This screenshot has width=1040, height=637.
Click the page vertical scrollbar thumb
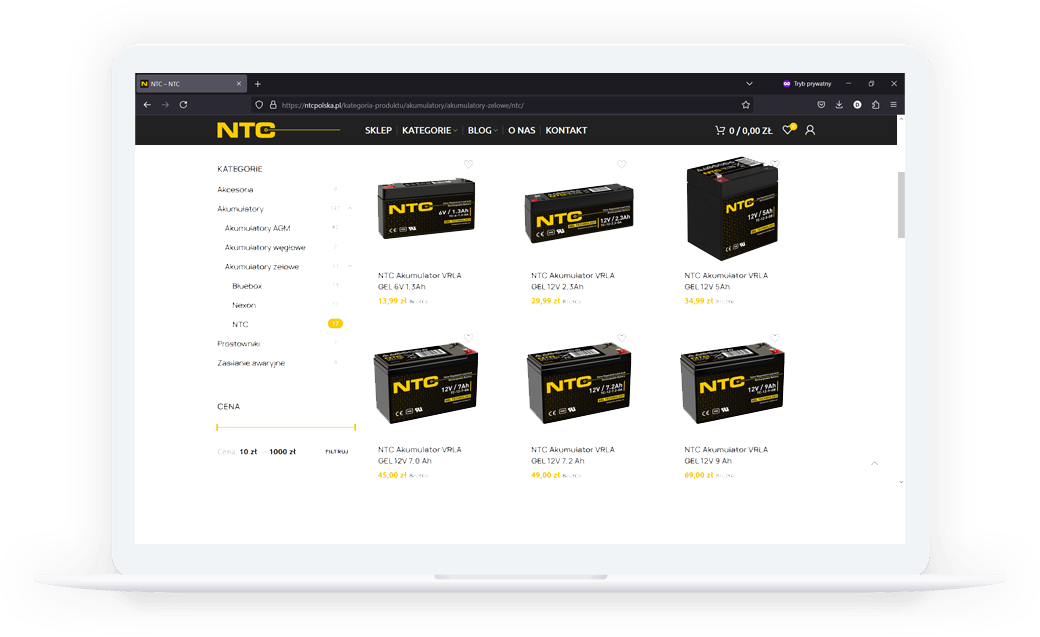coord(901,204)
